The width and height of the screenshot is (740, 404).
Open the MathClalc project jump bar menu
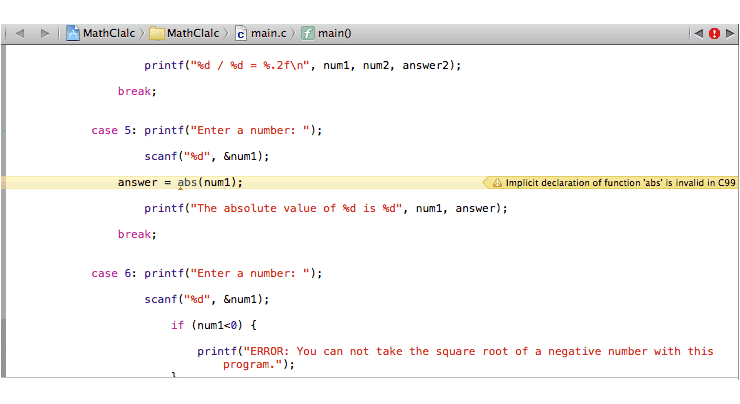point(108,33)
